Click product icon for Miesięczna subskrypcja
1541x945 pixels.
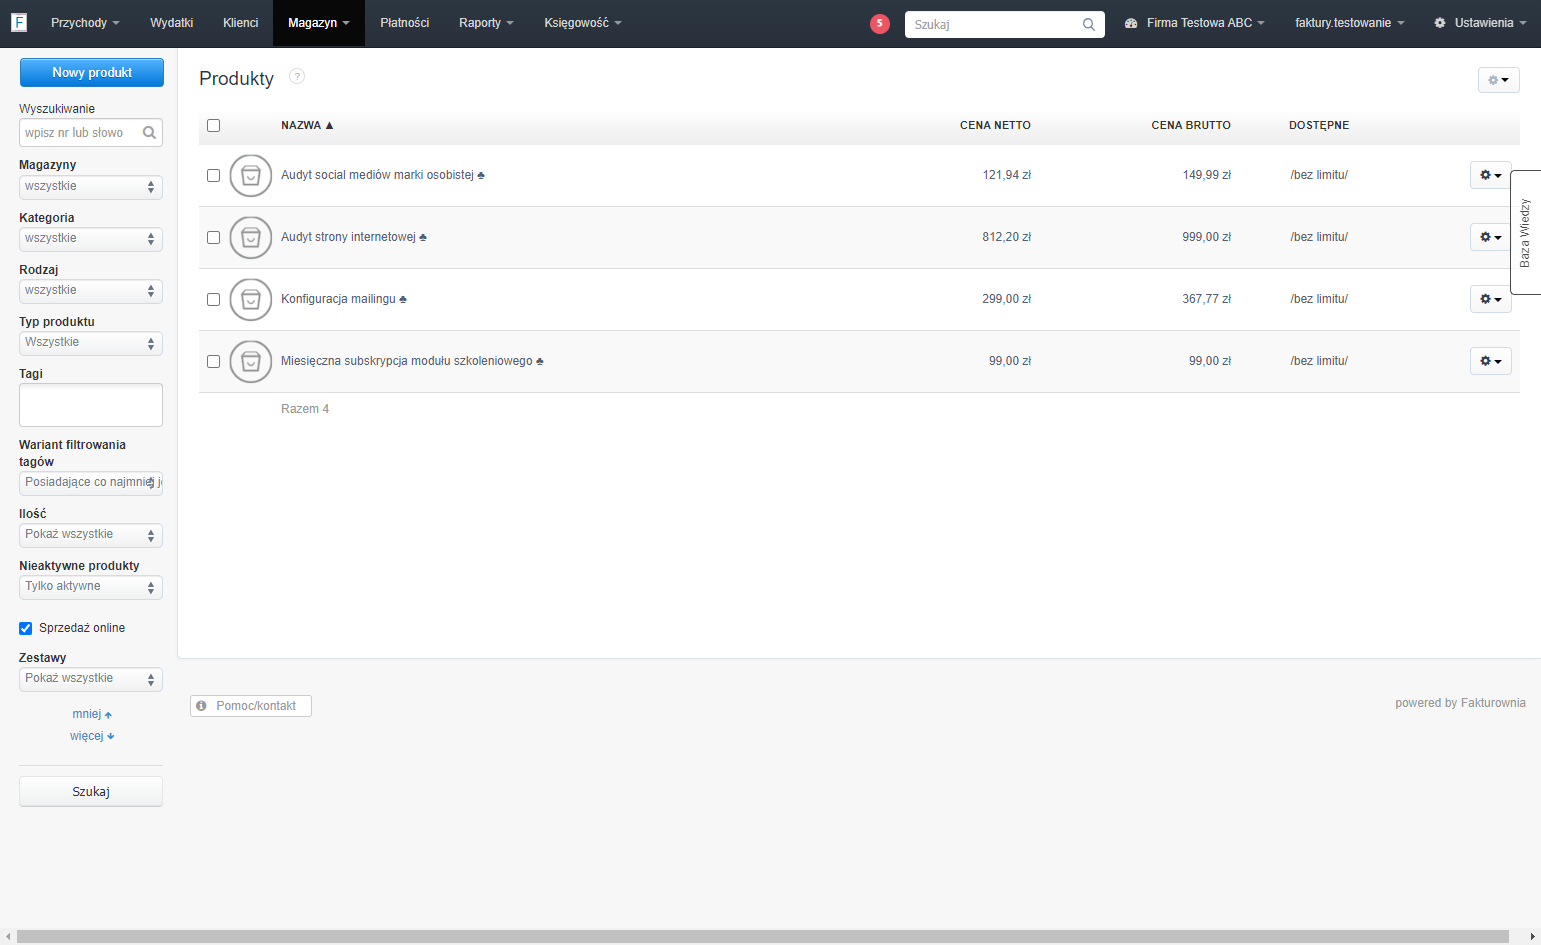click(x=251, y=362)
